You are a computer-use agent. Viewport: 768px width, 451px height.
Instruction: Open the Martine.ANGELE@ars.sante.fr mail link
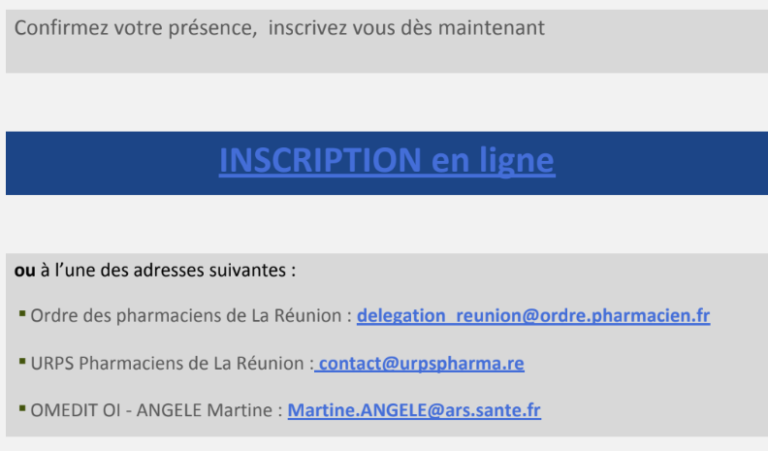point(414,410)
